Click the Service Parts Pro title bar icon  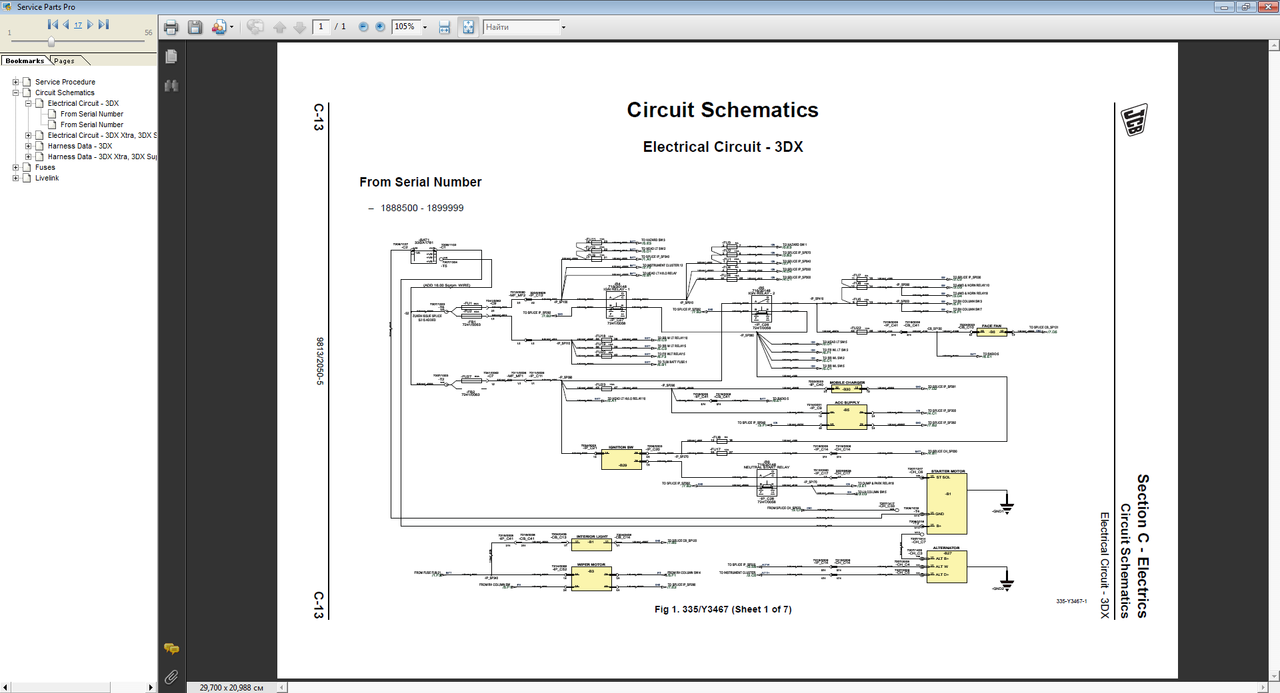pos(8,7)
